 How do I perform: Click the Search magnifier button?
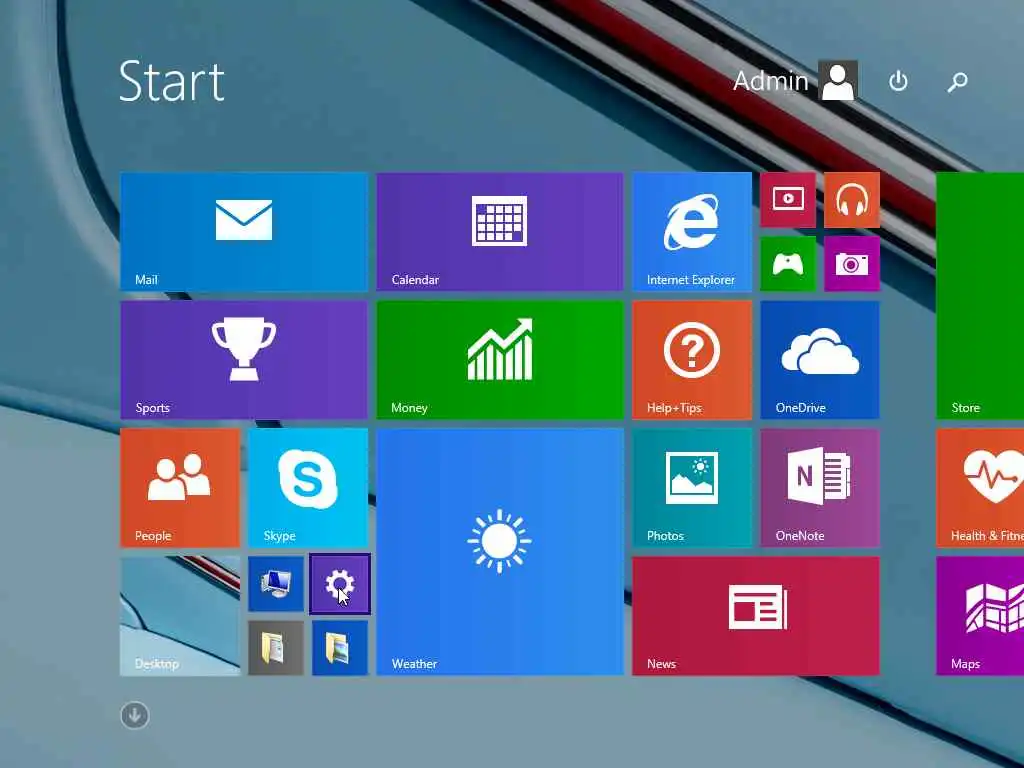[957, 81]
